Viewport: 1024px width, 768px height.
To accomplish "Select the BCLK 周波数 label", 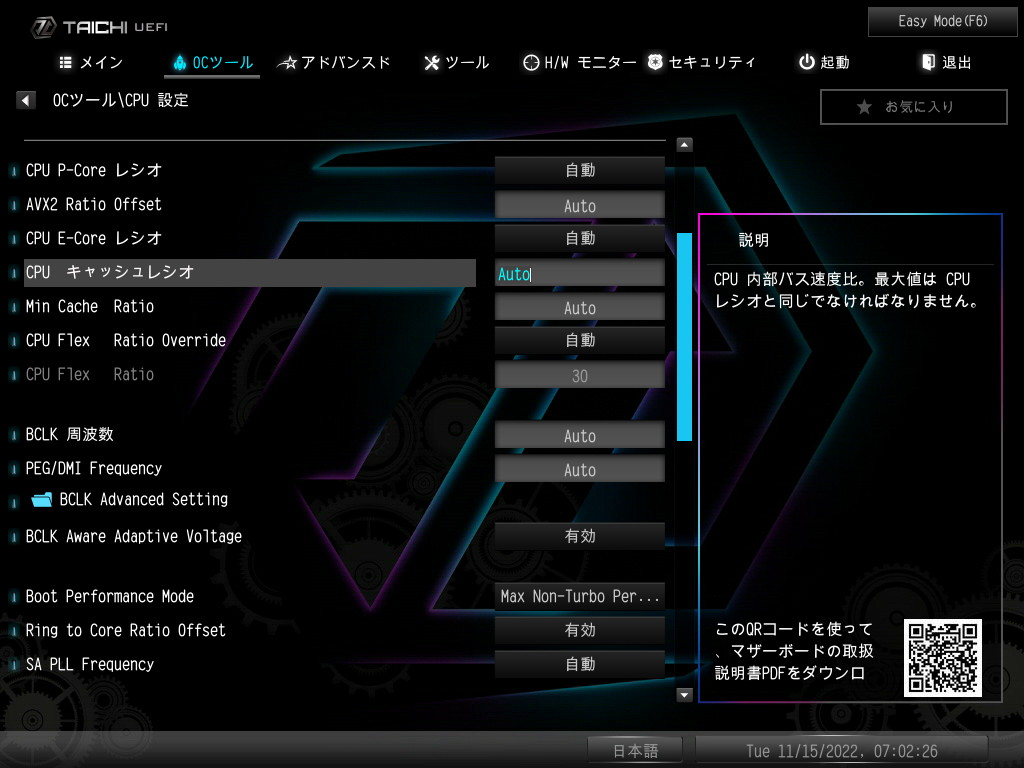I will 69,434.
